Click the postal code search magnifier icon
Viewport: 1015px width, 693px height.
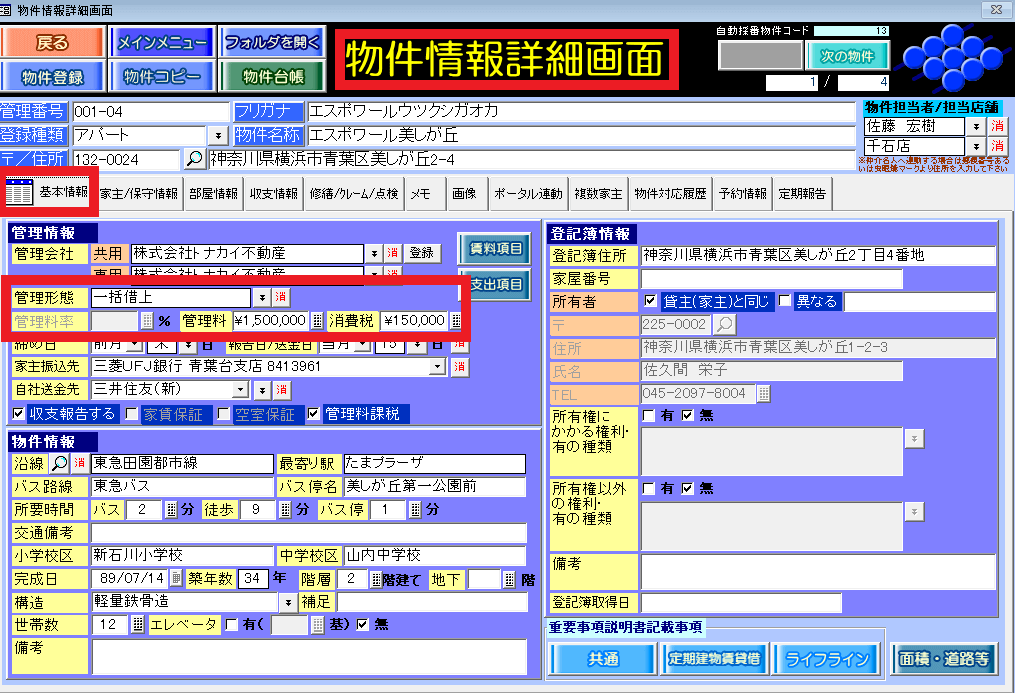194,159
